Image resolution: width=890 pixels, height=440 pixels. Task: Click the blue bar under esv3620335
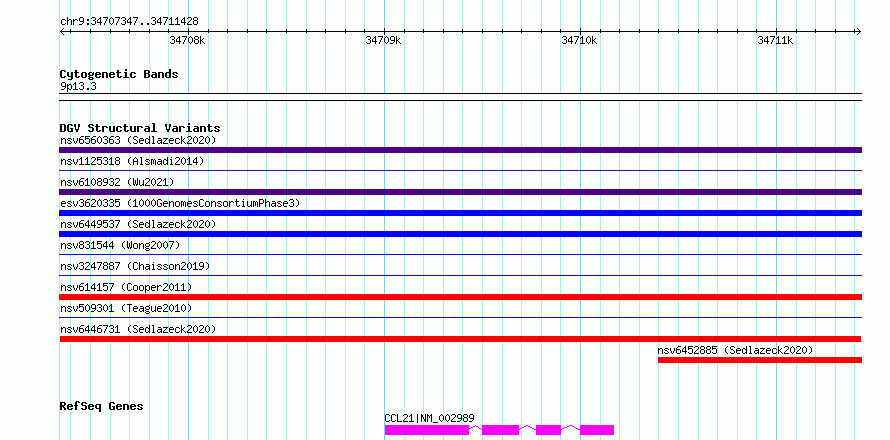tap(460, 213)
